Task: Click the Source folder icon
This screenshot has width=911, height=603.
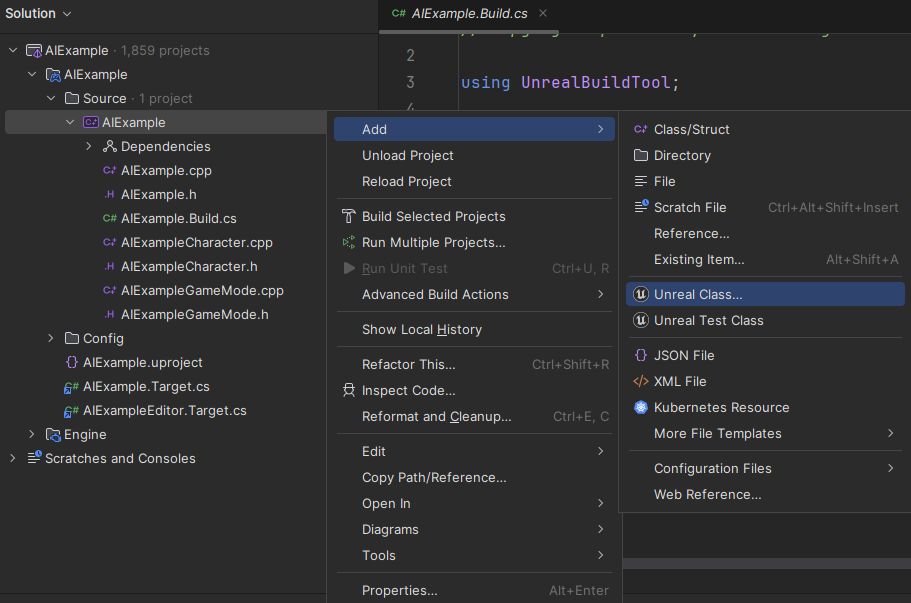Action: pos(72,98)
